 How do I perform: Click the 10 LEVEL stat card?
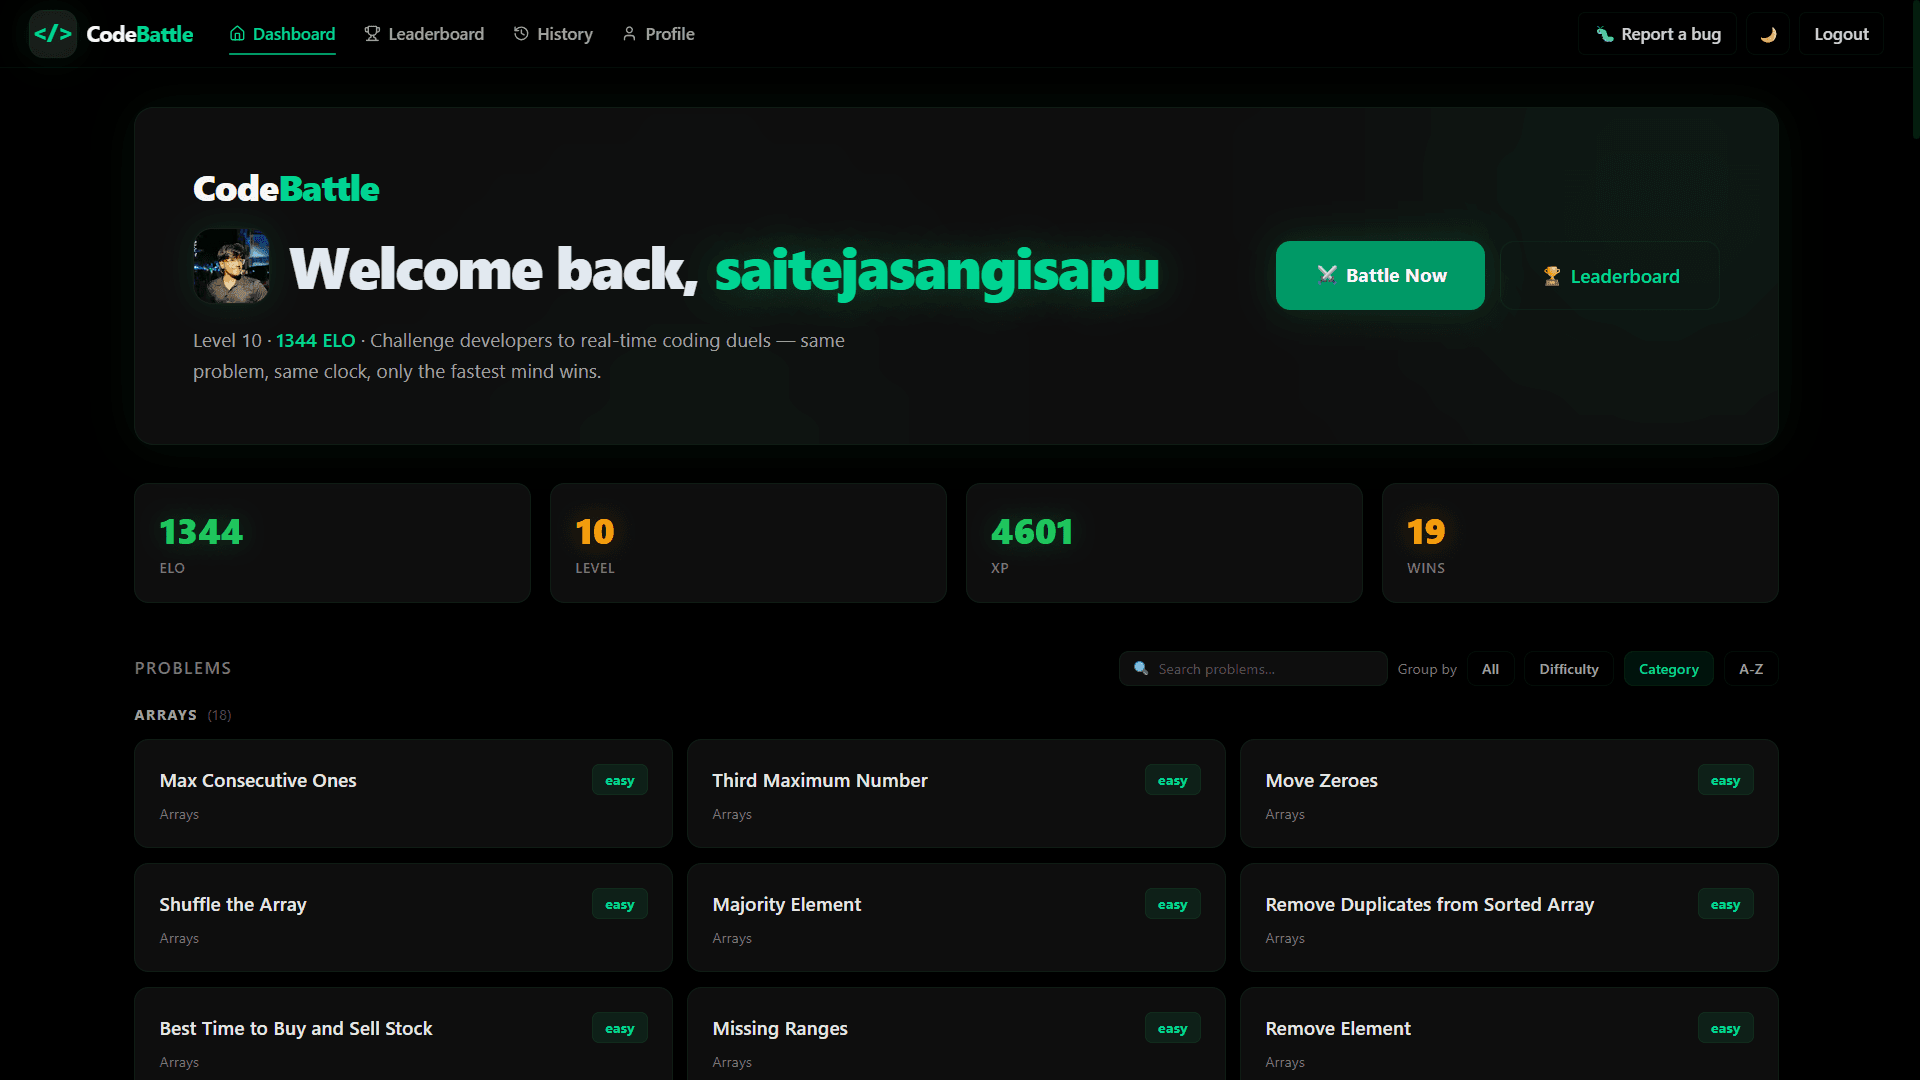pos(748,543)
